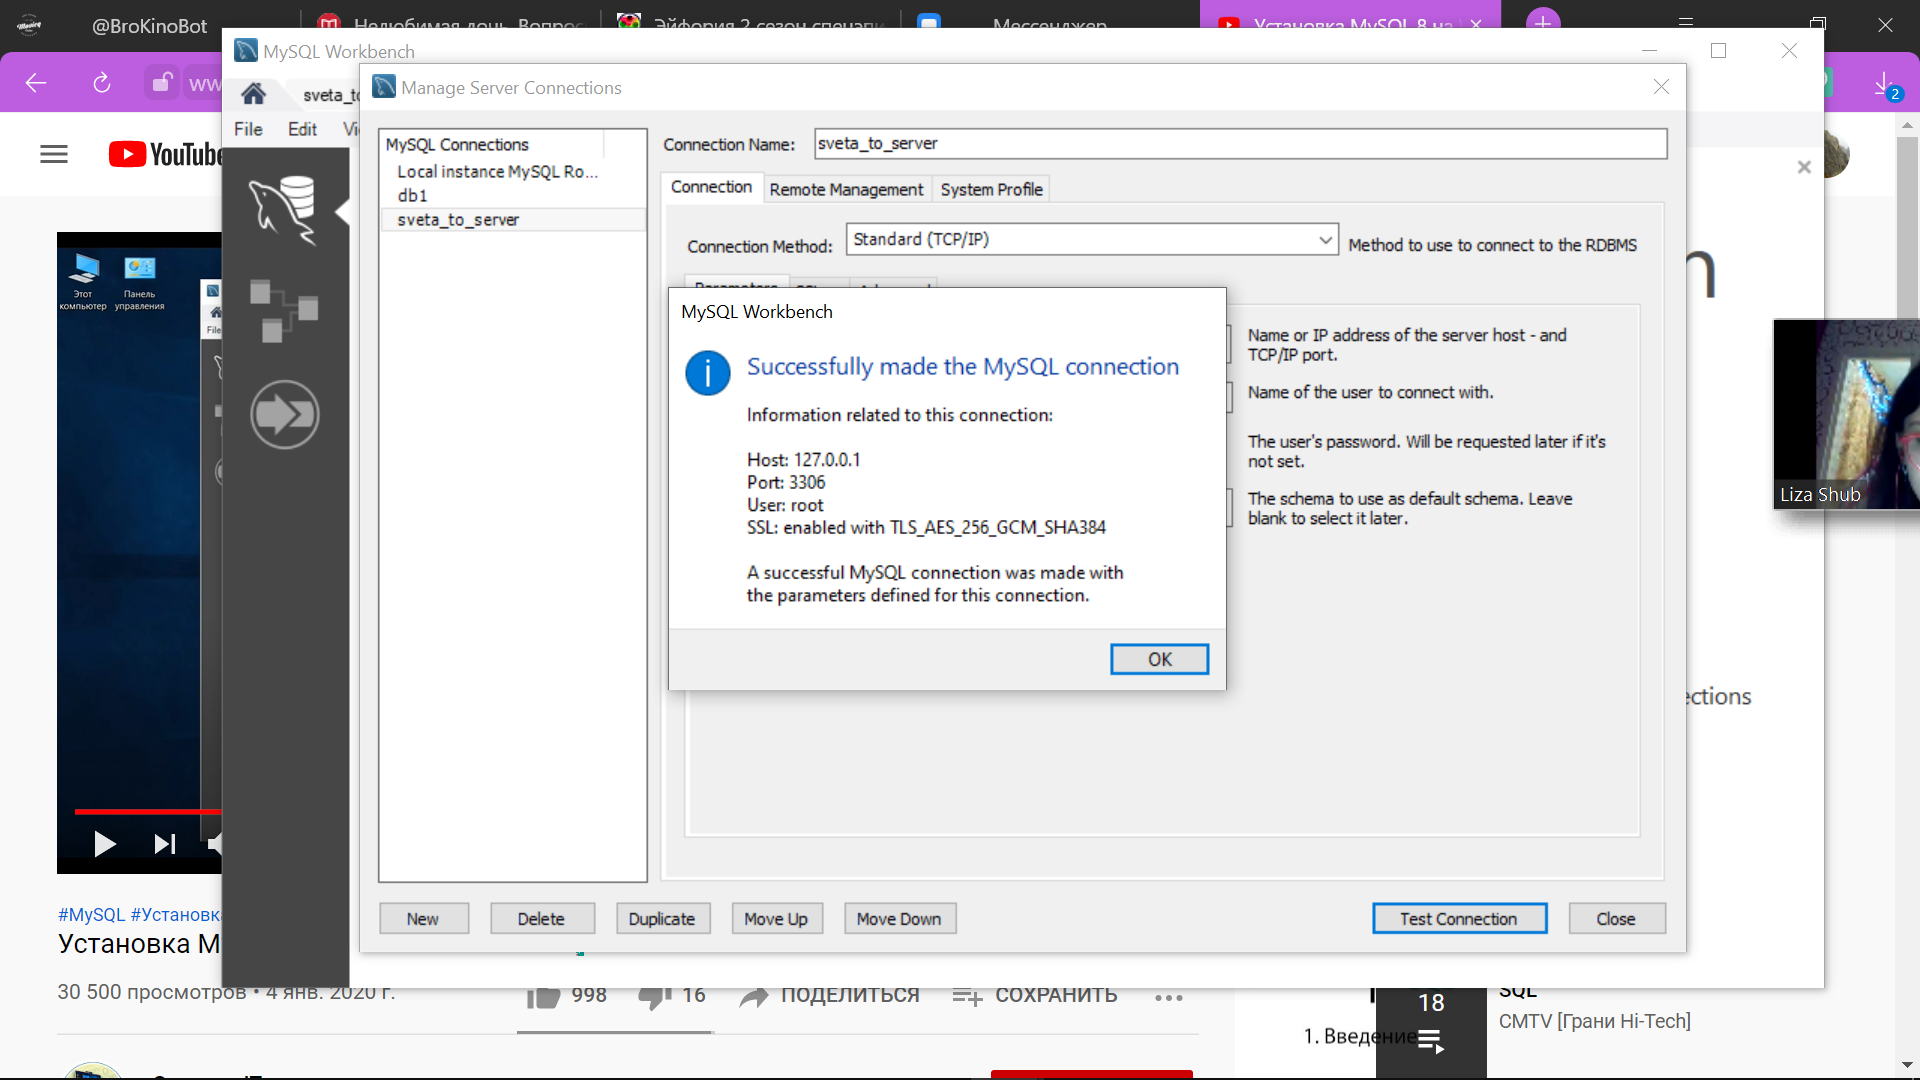Image resolution: width=1920 pixels, height=1080 pixels.
Task: Skip to the next video
Action: [165, 844]
